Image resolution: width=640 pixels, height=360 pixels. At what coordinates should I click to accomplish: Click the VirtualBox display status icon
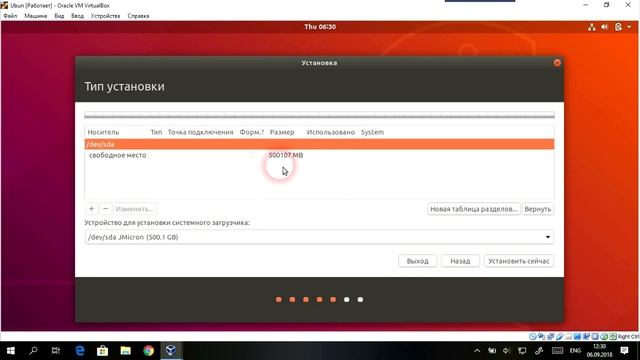click(577, 337)
